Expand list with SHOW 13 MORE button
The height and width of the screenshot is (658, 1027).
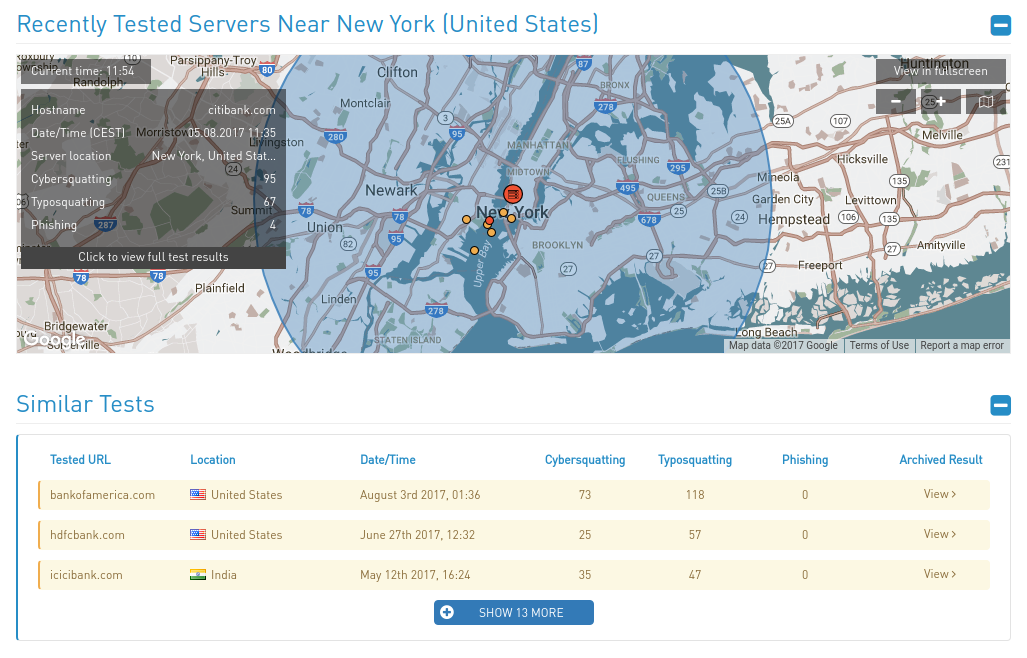[x=514, y=613]
